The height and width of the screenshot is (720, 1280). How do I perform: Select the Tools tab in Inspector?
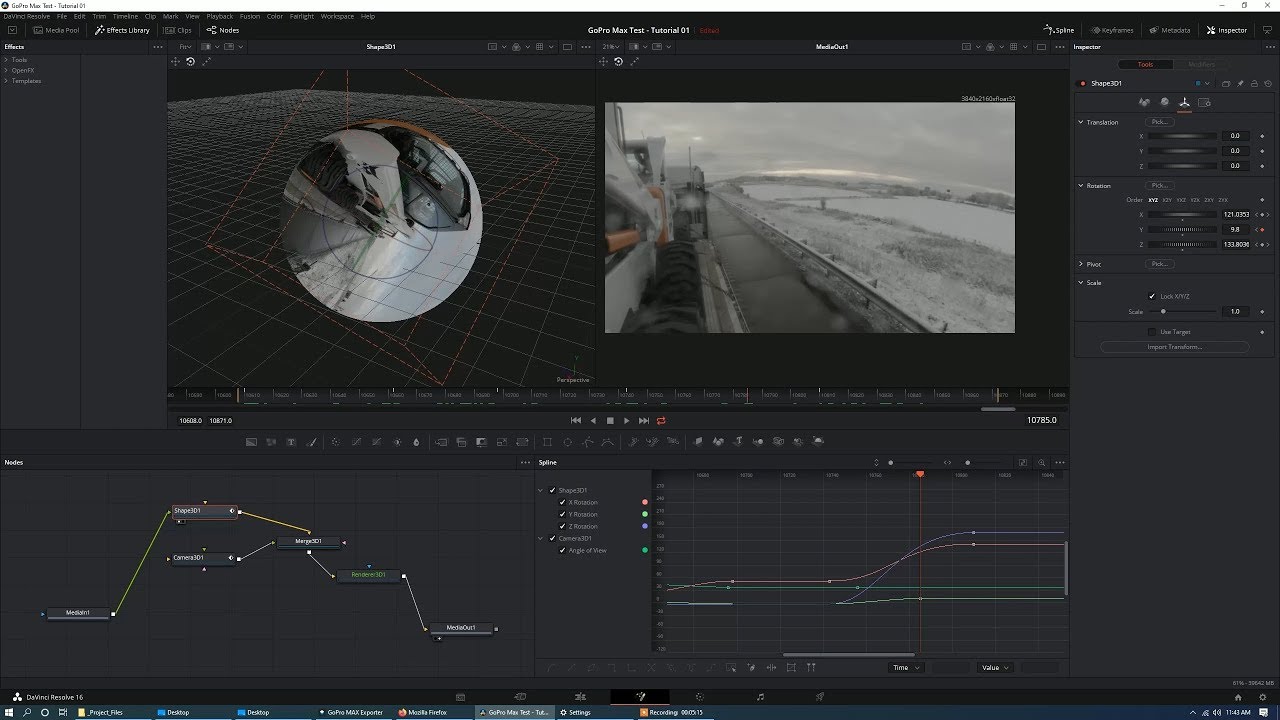pyautogui.click(x=1145, y=65)
